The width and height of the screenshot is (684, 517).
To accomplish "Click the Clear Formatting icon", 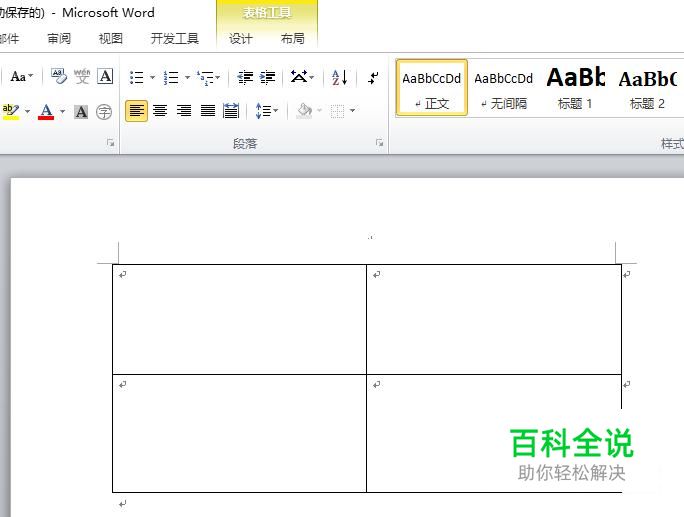I will [59, 77].
